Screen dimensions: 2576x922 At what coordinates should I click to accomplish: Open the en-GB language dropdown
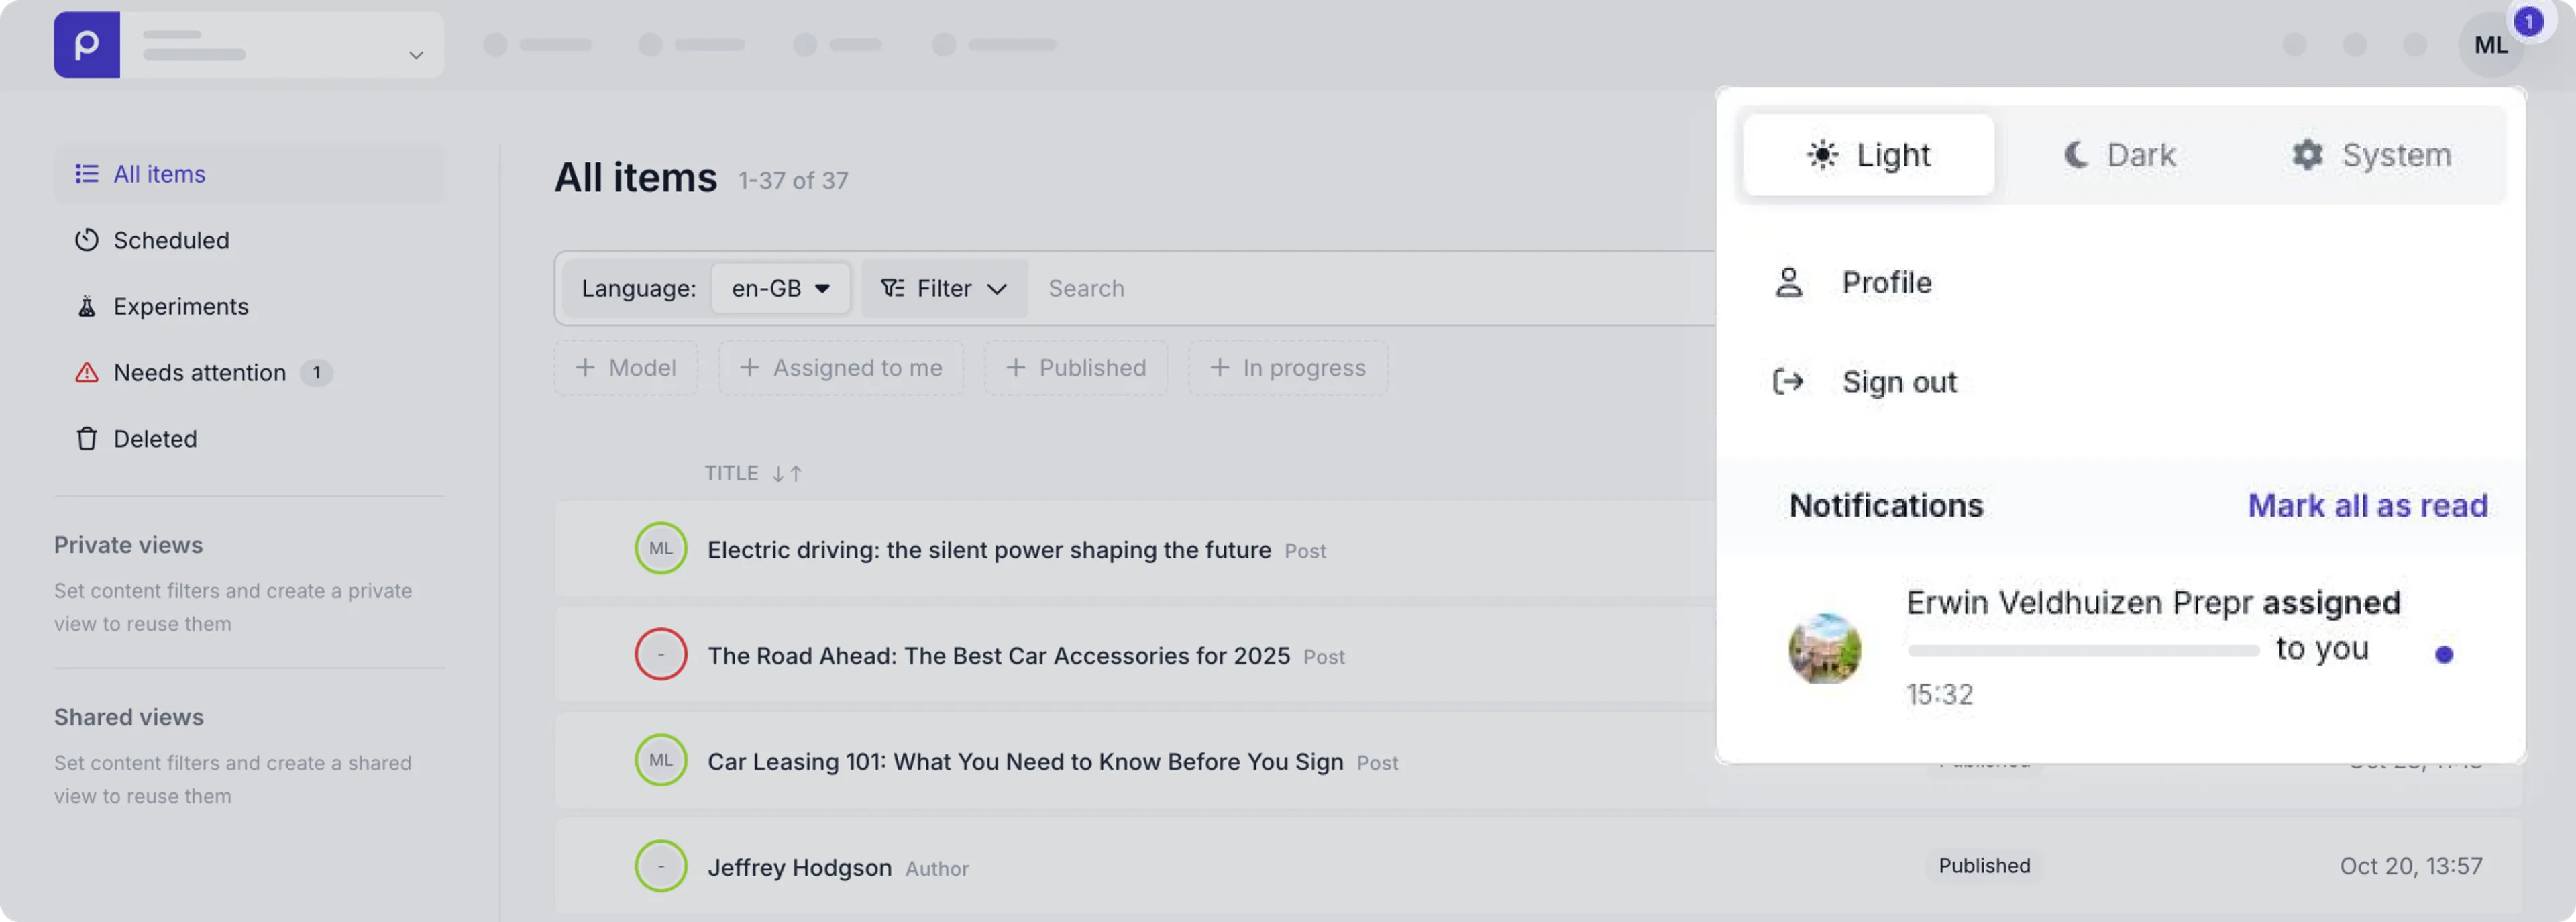(x=781, y=288)
